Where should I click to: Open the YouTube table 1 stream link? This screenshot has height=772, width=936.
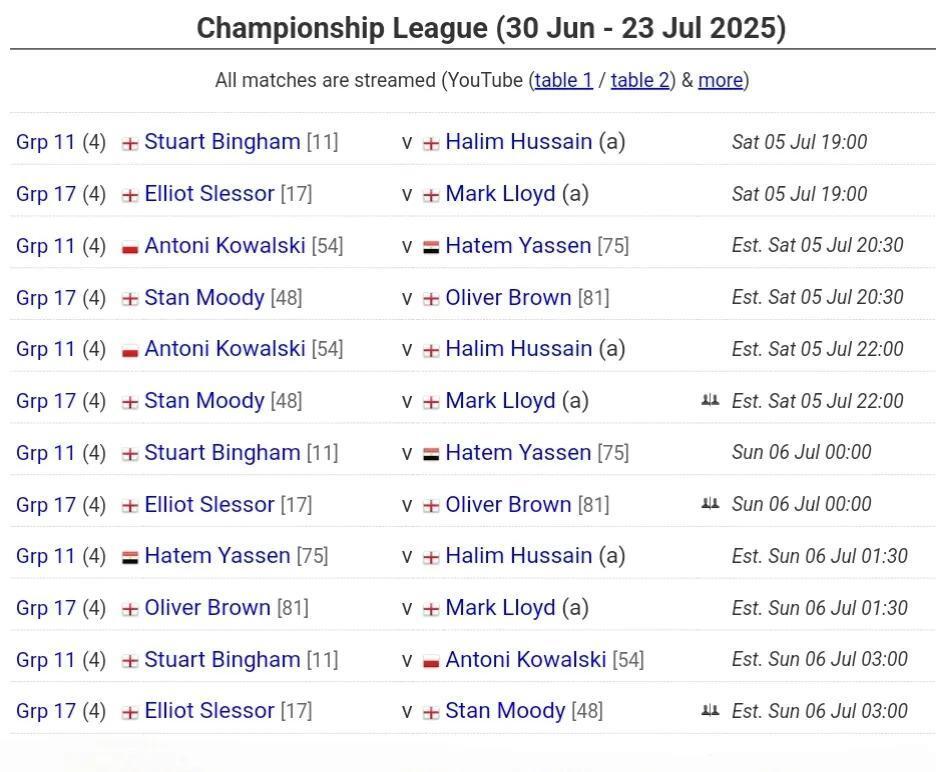click(564, 80)
